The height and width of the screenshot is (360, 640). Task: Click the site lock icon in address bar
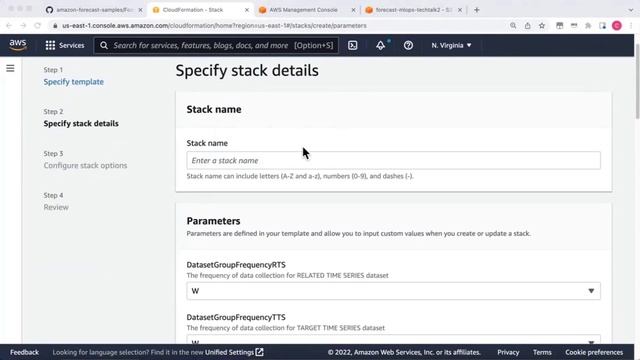point(55,25)
